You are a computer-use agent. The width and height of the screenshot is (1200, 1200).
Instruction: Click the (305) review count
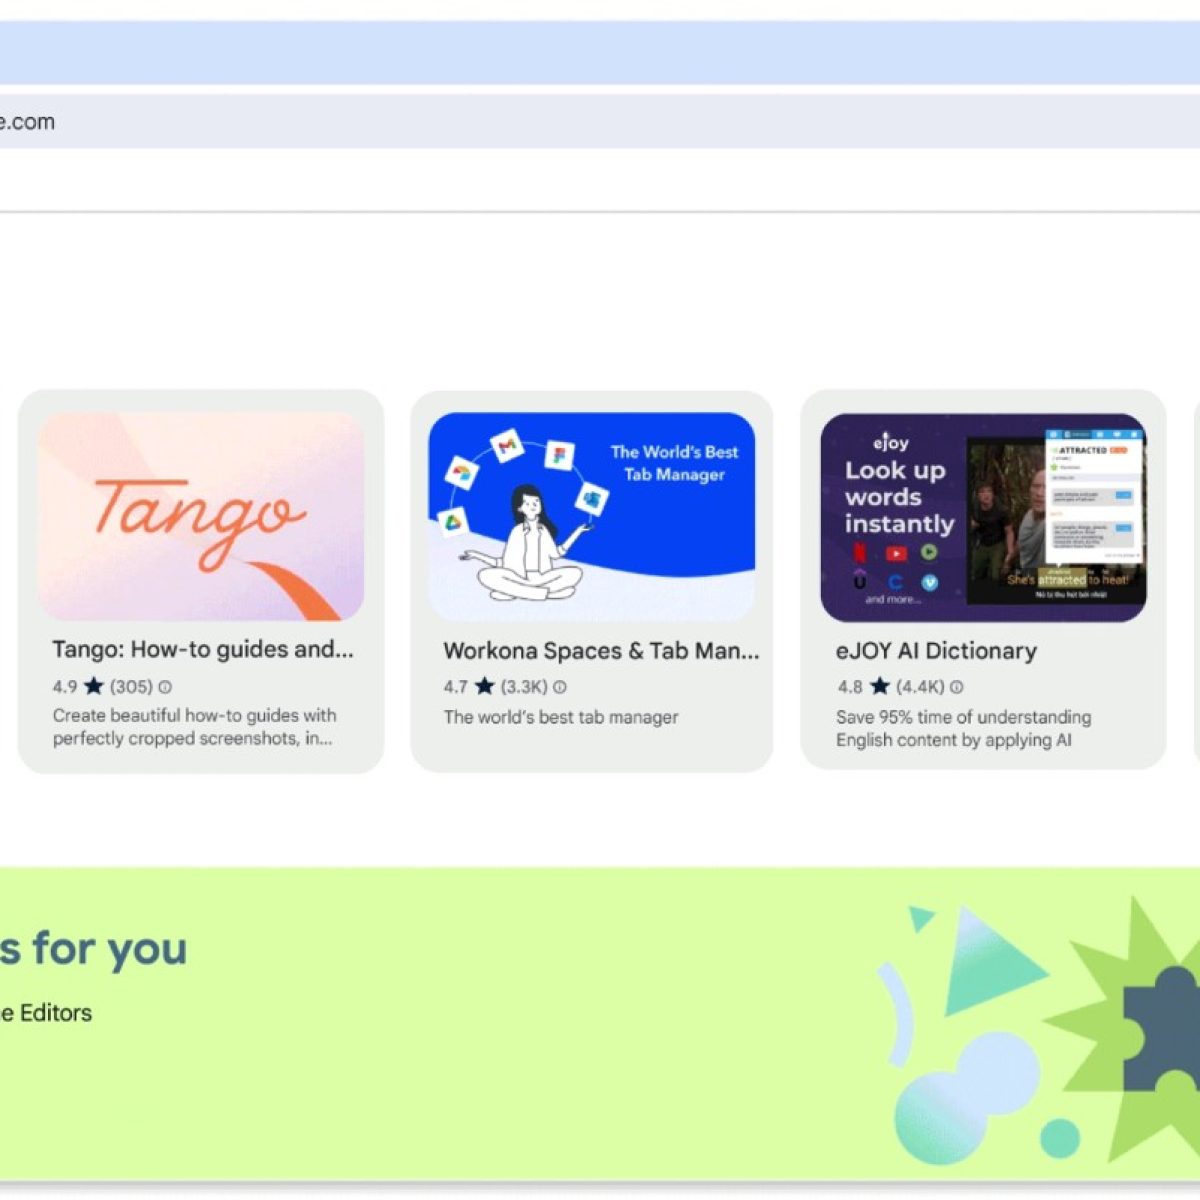pyautogui.click(x=131, y=687)
